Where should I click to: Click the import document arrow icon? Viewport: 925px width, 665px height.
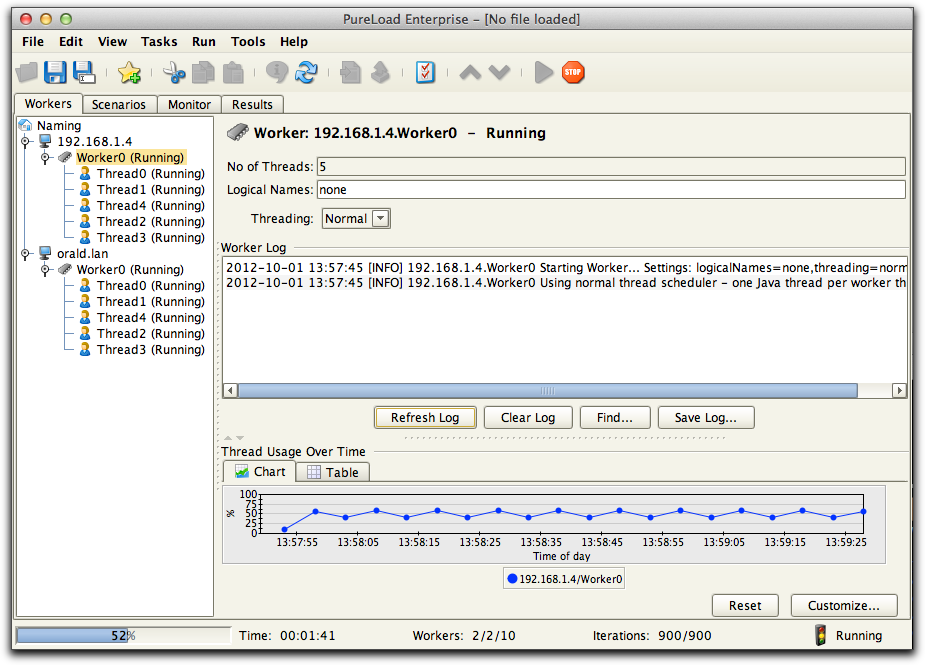[350, 73]
